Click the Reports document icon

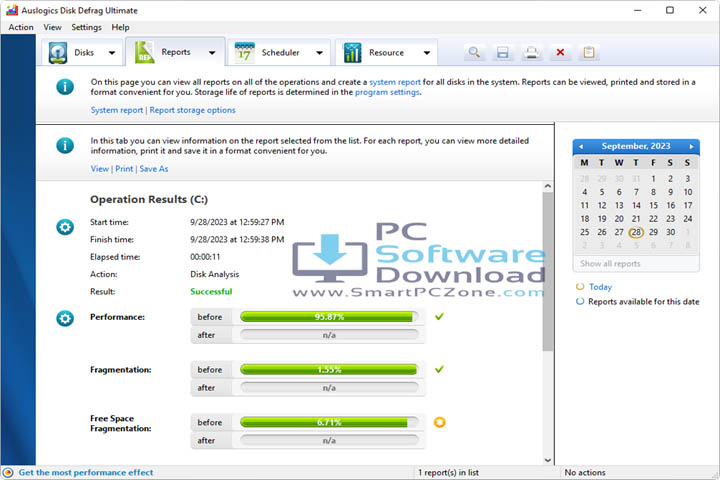tap(144, 53)
